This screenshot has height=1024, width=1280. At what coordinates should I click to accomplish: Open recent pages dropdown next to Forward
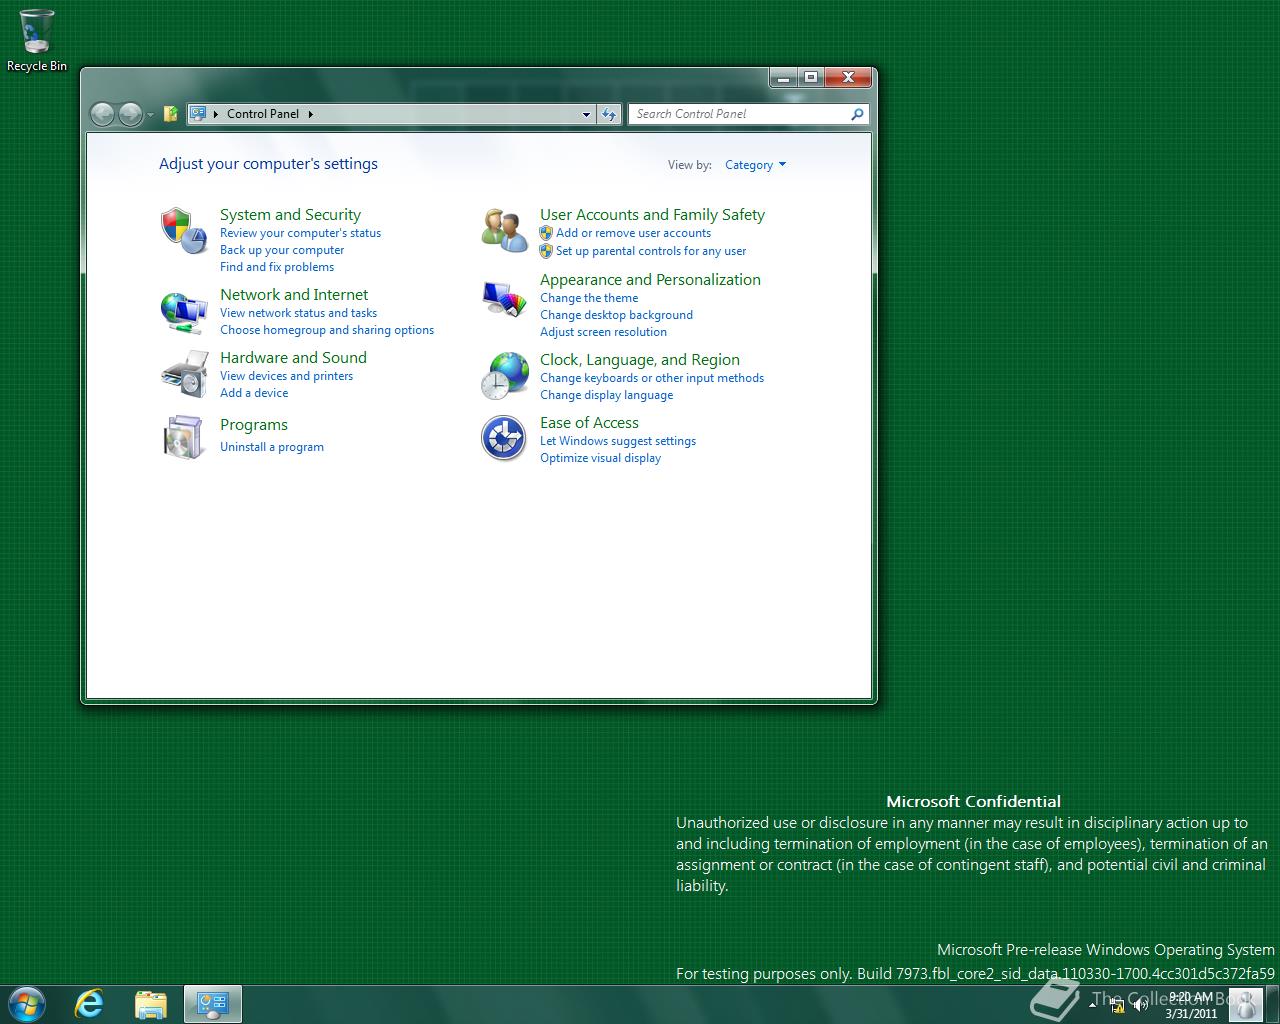[x=150, y=115]
